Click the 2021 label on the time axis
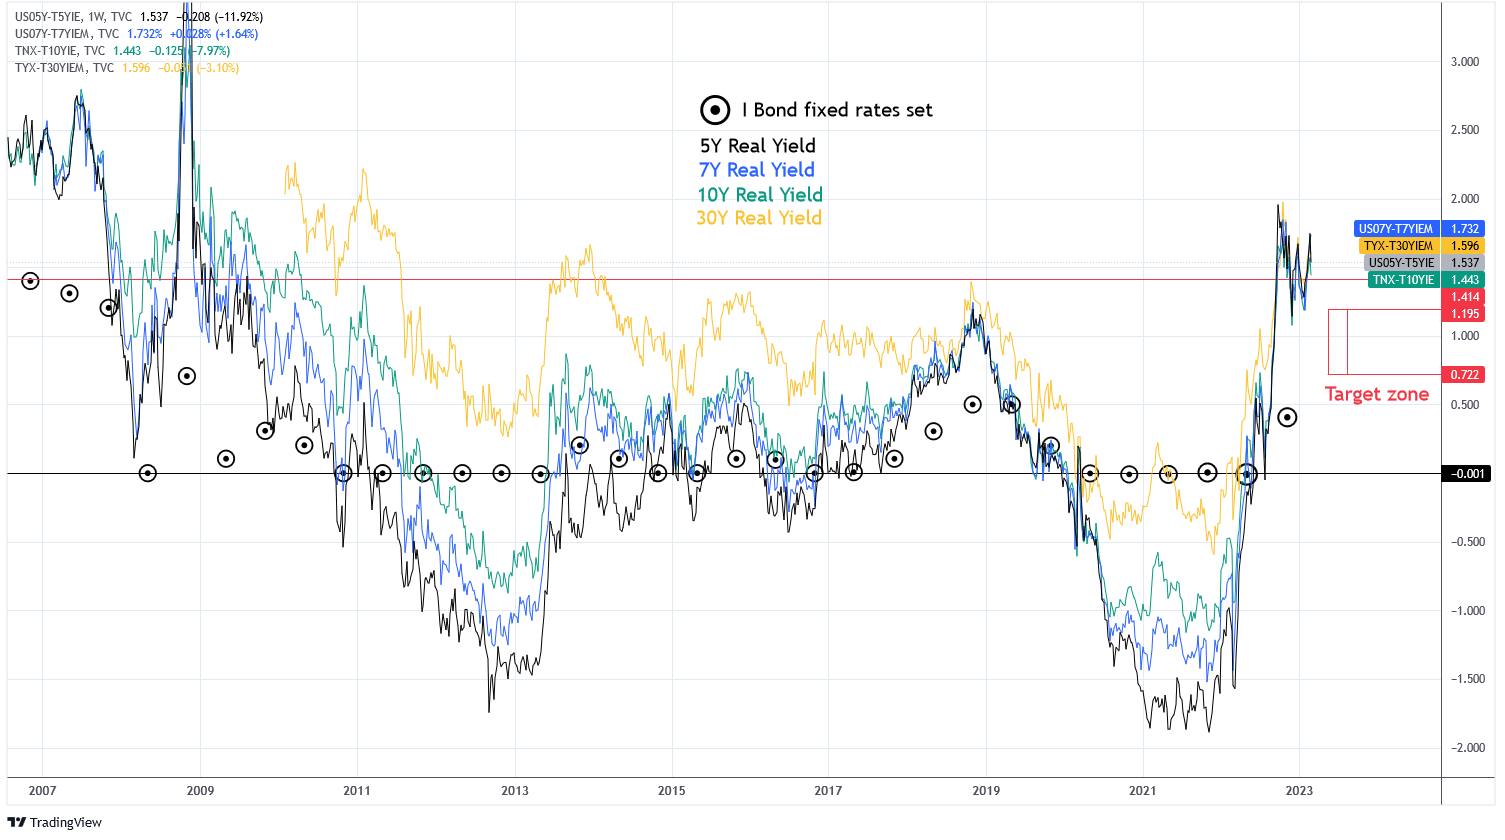Image resolution: width=1505 pixels, height=840 pixels. (x=1142, y=791)
